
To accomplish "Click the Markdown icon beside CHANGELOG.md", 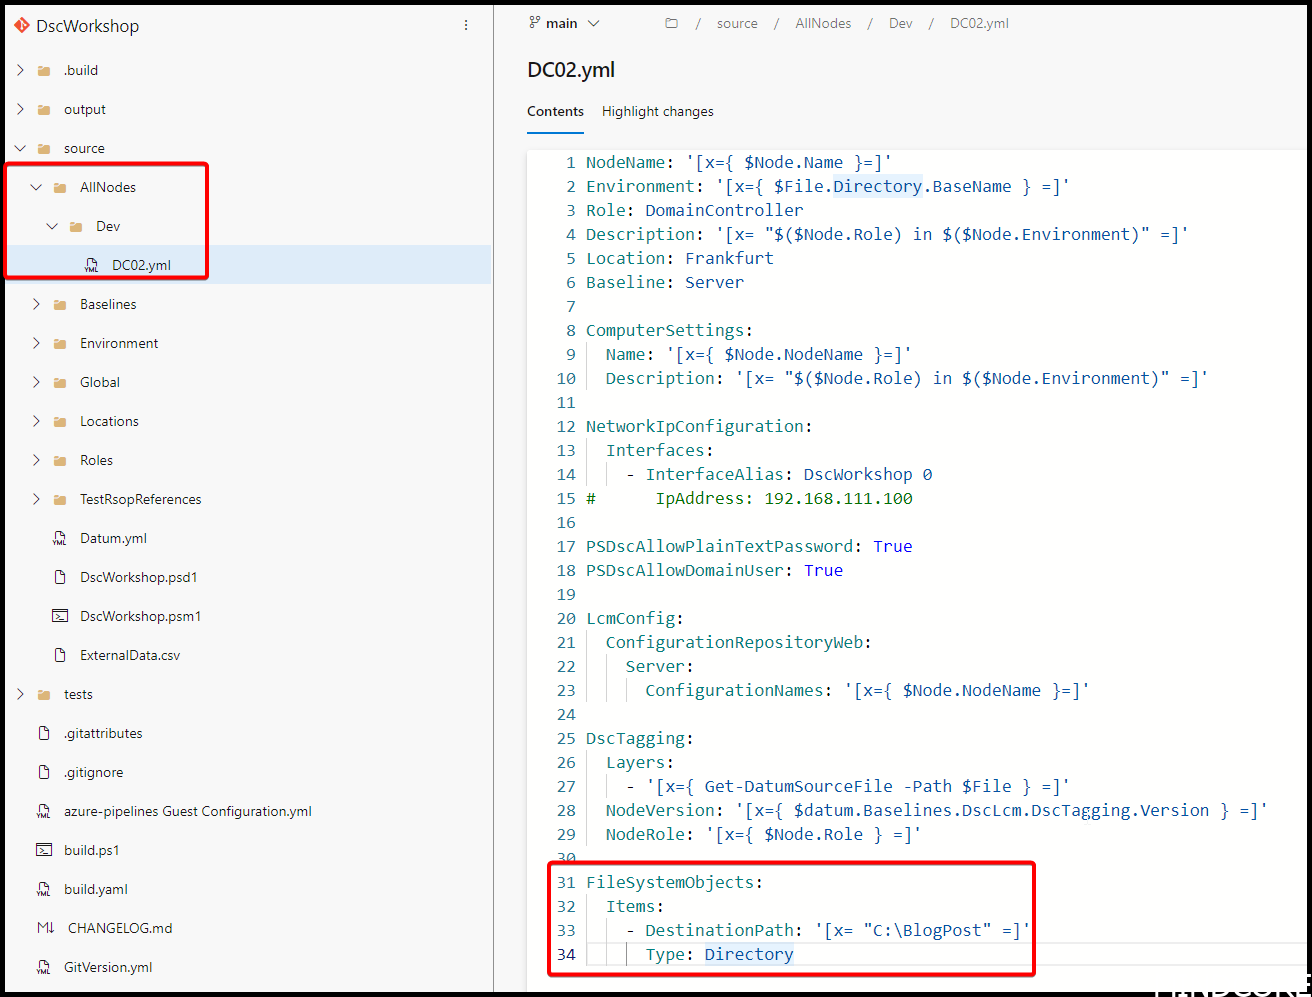I will pyautogui.click(x=44, y=928).
